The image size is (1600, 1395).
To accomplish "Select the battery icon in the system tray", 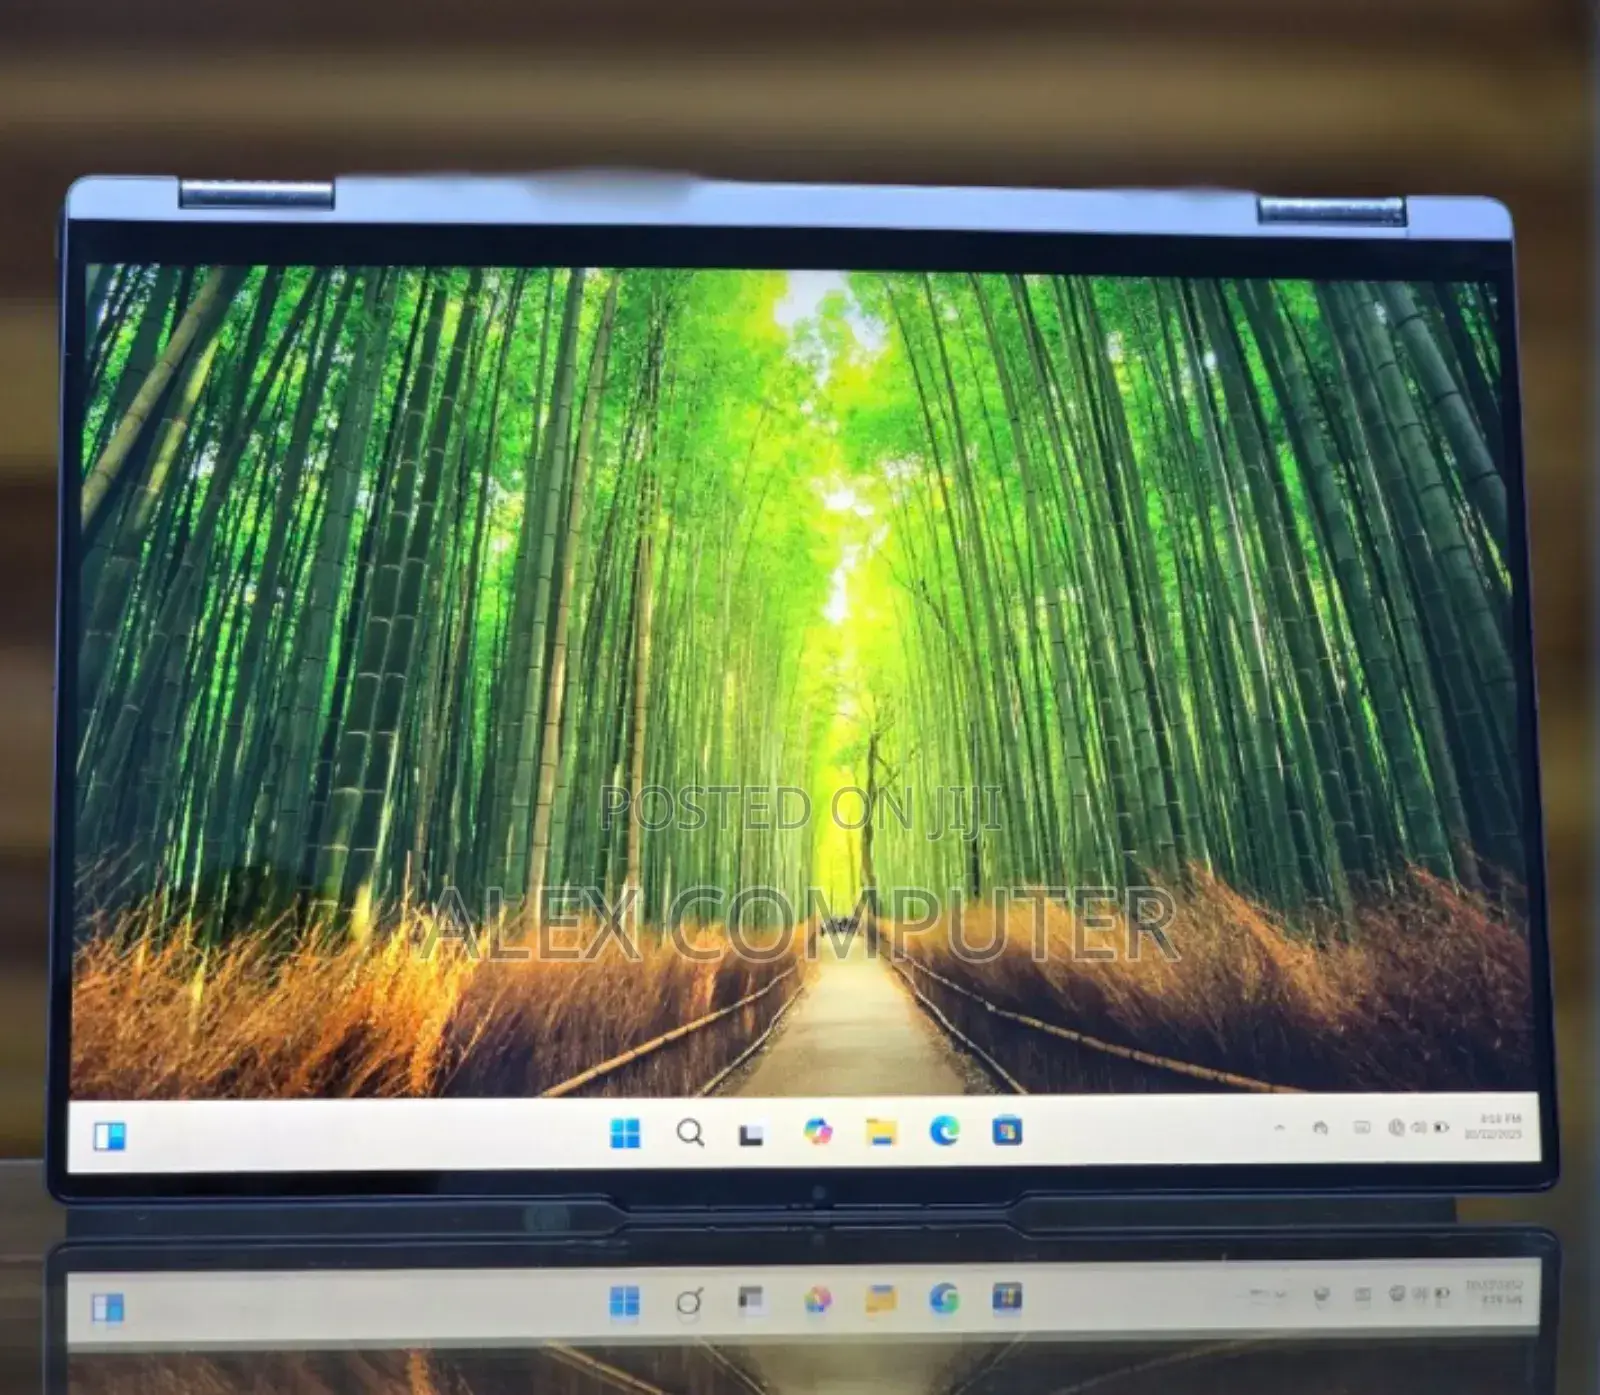I will coord(1440,1128).
